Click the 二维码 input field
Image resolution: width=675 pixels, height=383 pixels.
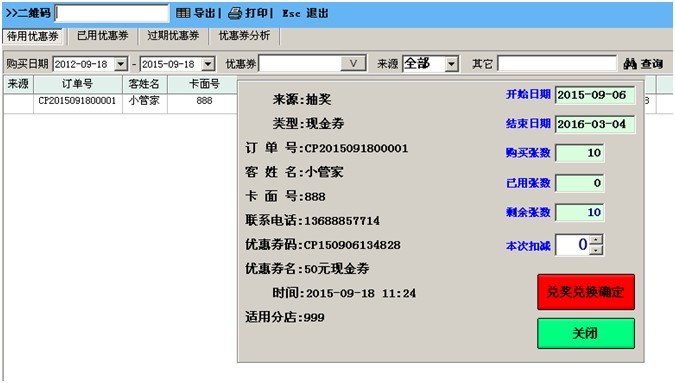[112, 13]
